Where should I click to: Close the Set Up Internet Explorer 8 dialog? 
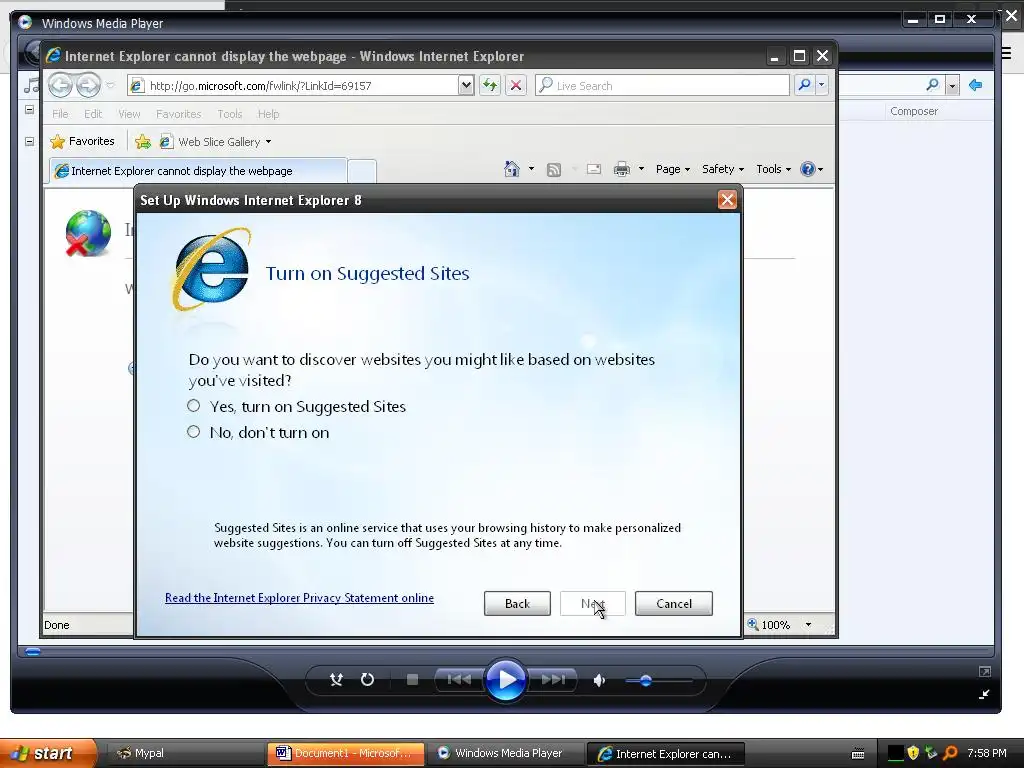point(727,200)
